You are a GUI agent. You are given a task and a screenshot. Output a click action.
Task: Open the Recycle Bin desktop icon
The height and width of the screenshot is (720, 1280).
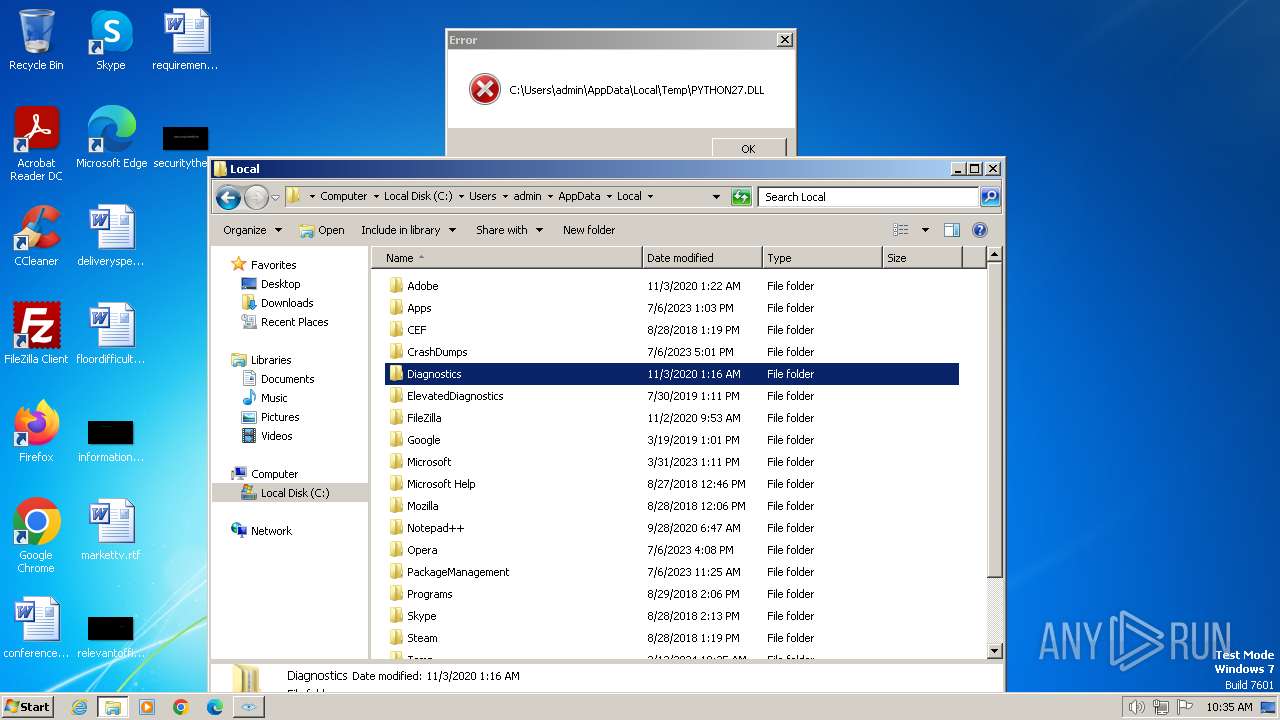point(36,40)
